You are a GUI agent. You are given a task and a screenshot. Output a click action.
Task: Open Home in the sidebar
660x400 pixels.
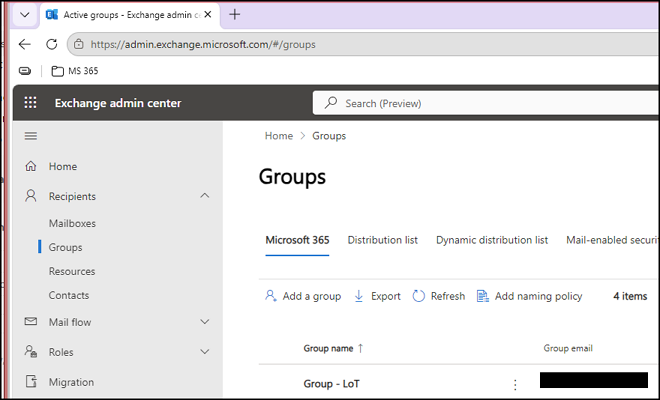click(x=62, y=166)
